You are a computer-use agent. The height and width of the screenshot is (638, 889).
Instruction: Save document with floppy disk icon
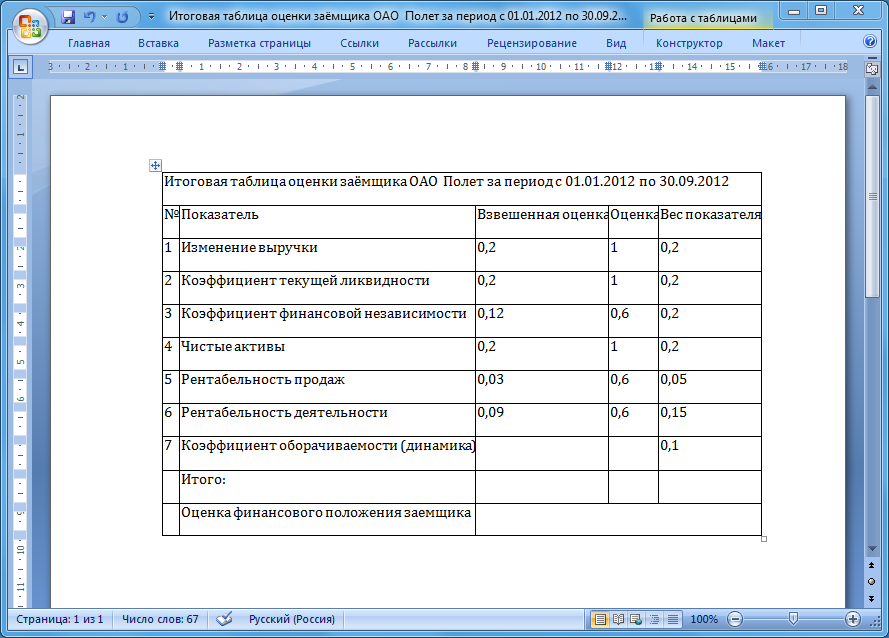point(68,16)
